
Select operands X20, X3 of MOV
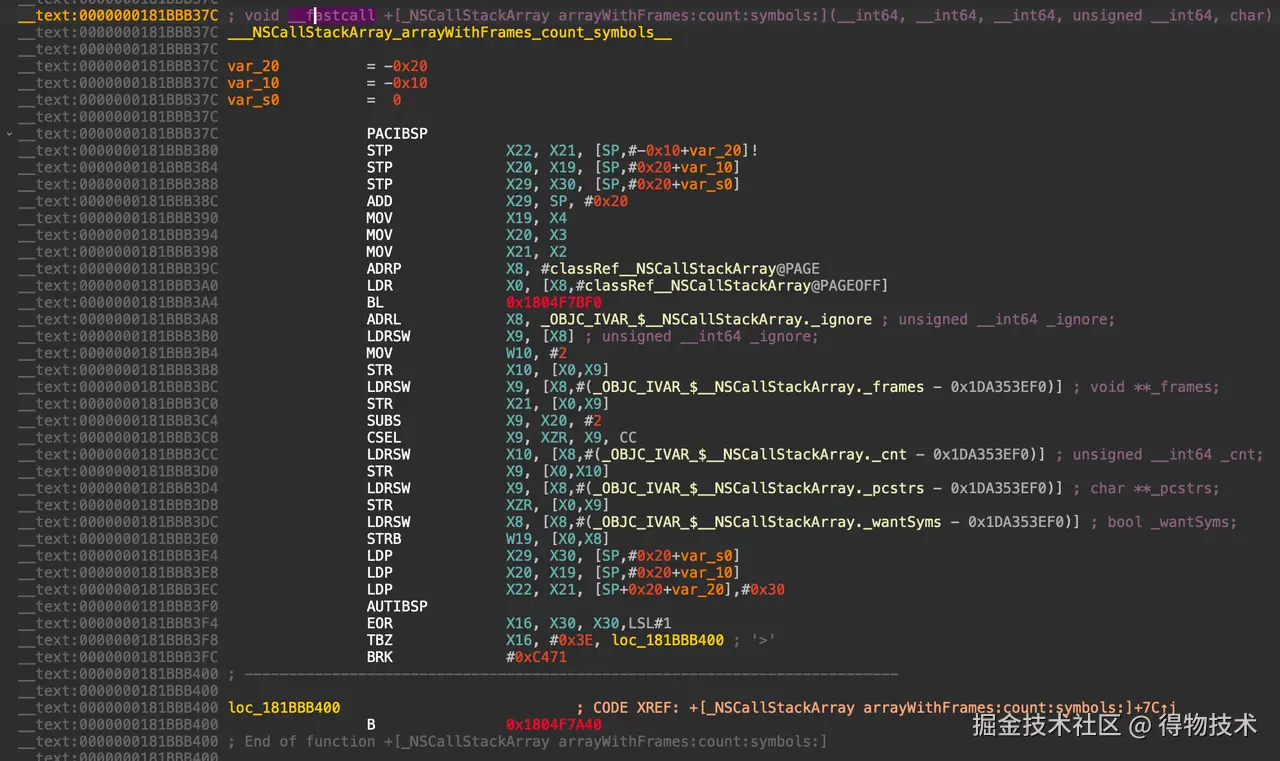(536, 234)
